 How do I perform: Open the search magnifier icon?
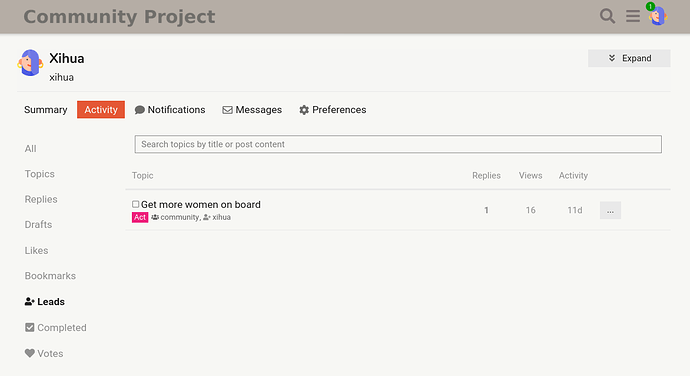[607, 16]
